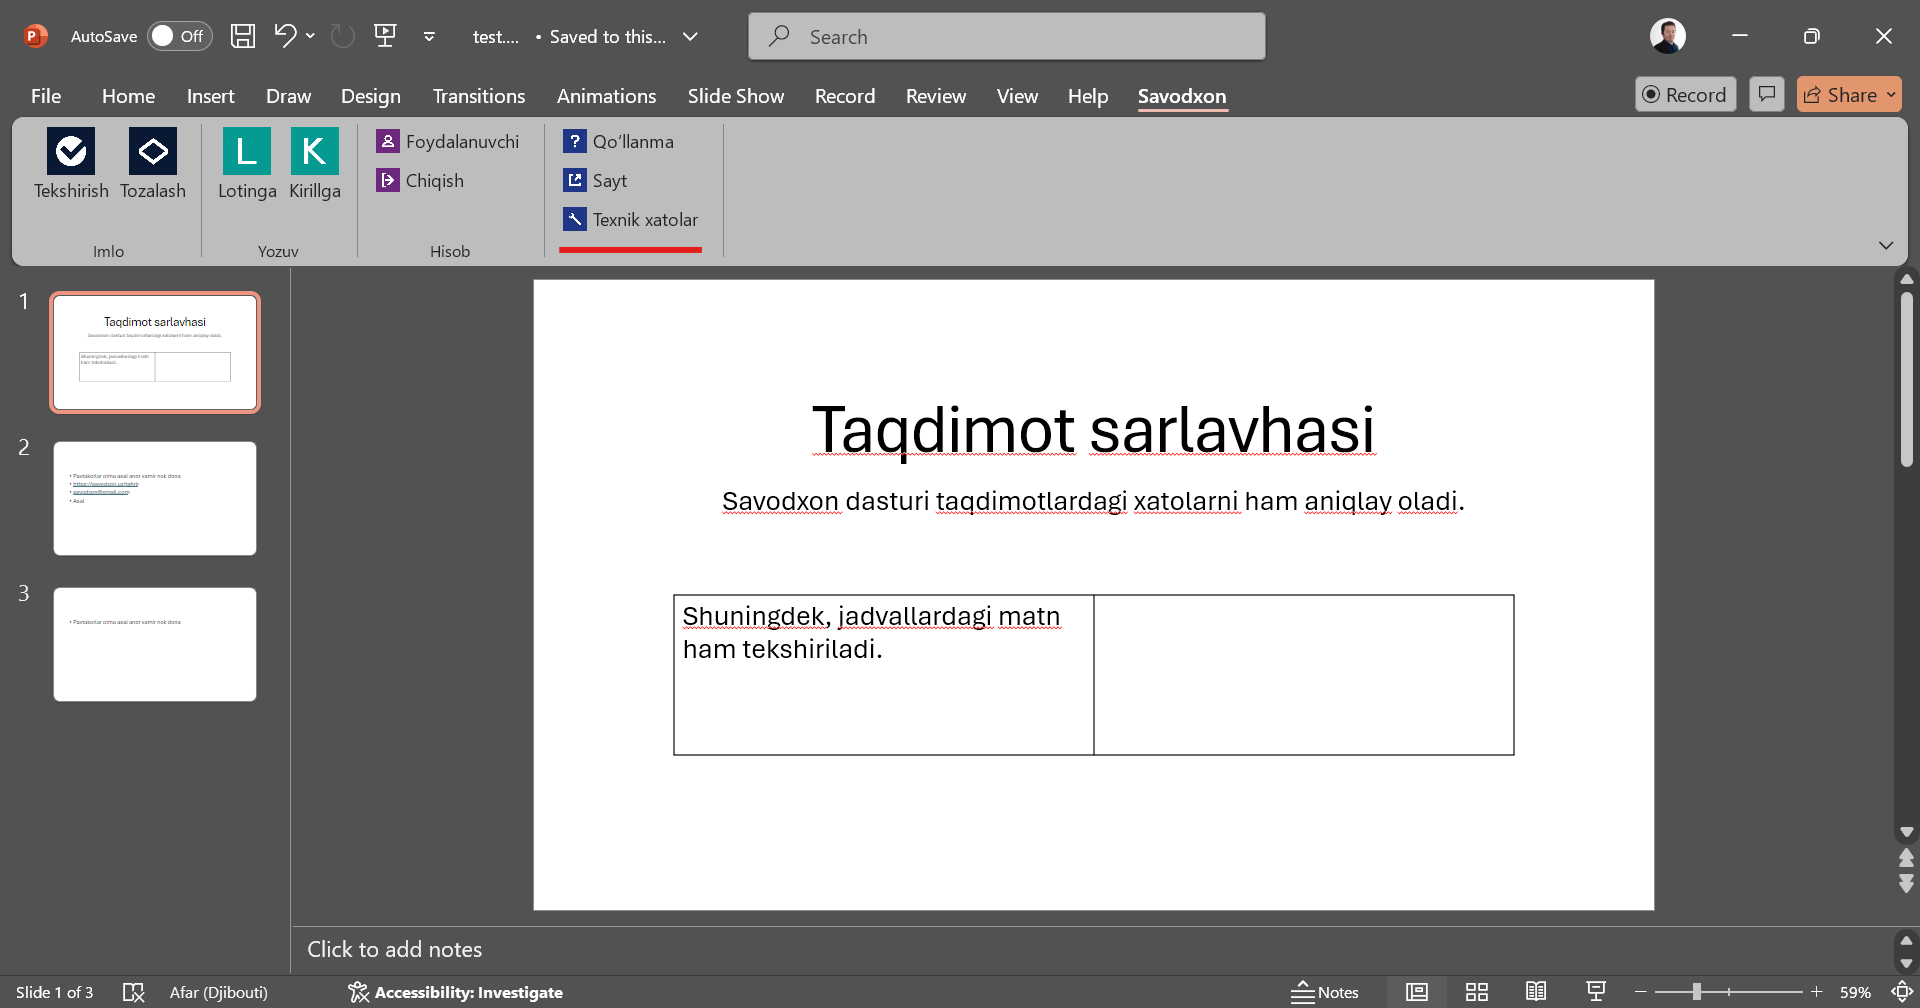
Task: Click the Record button at top right
Action: pos(1685,95)
